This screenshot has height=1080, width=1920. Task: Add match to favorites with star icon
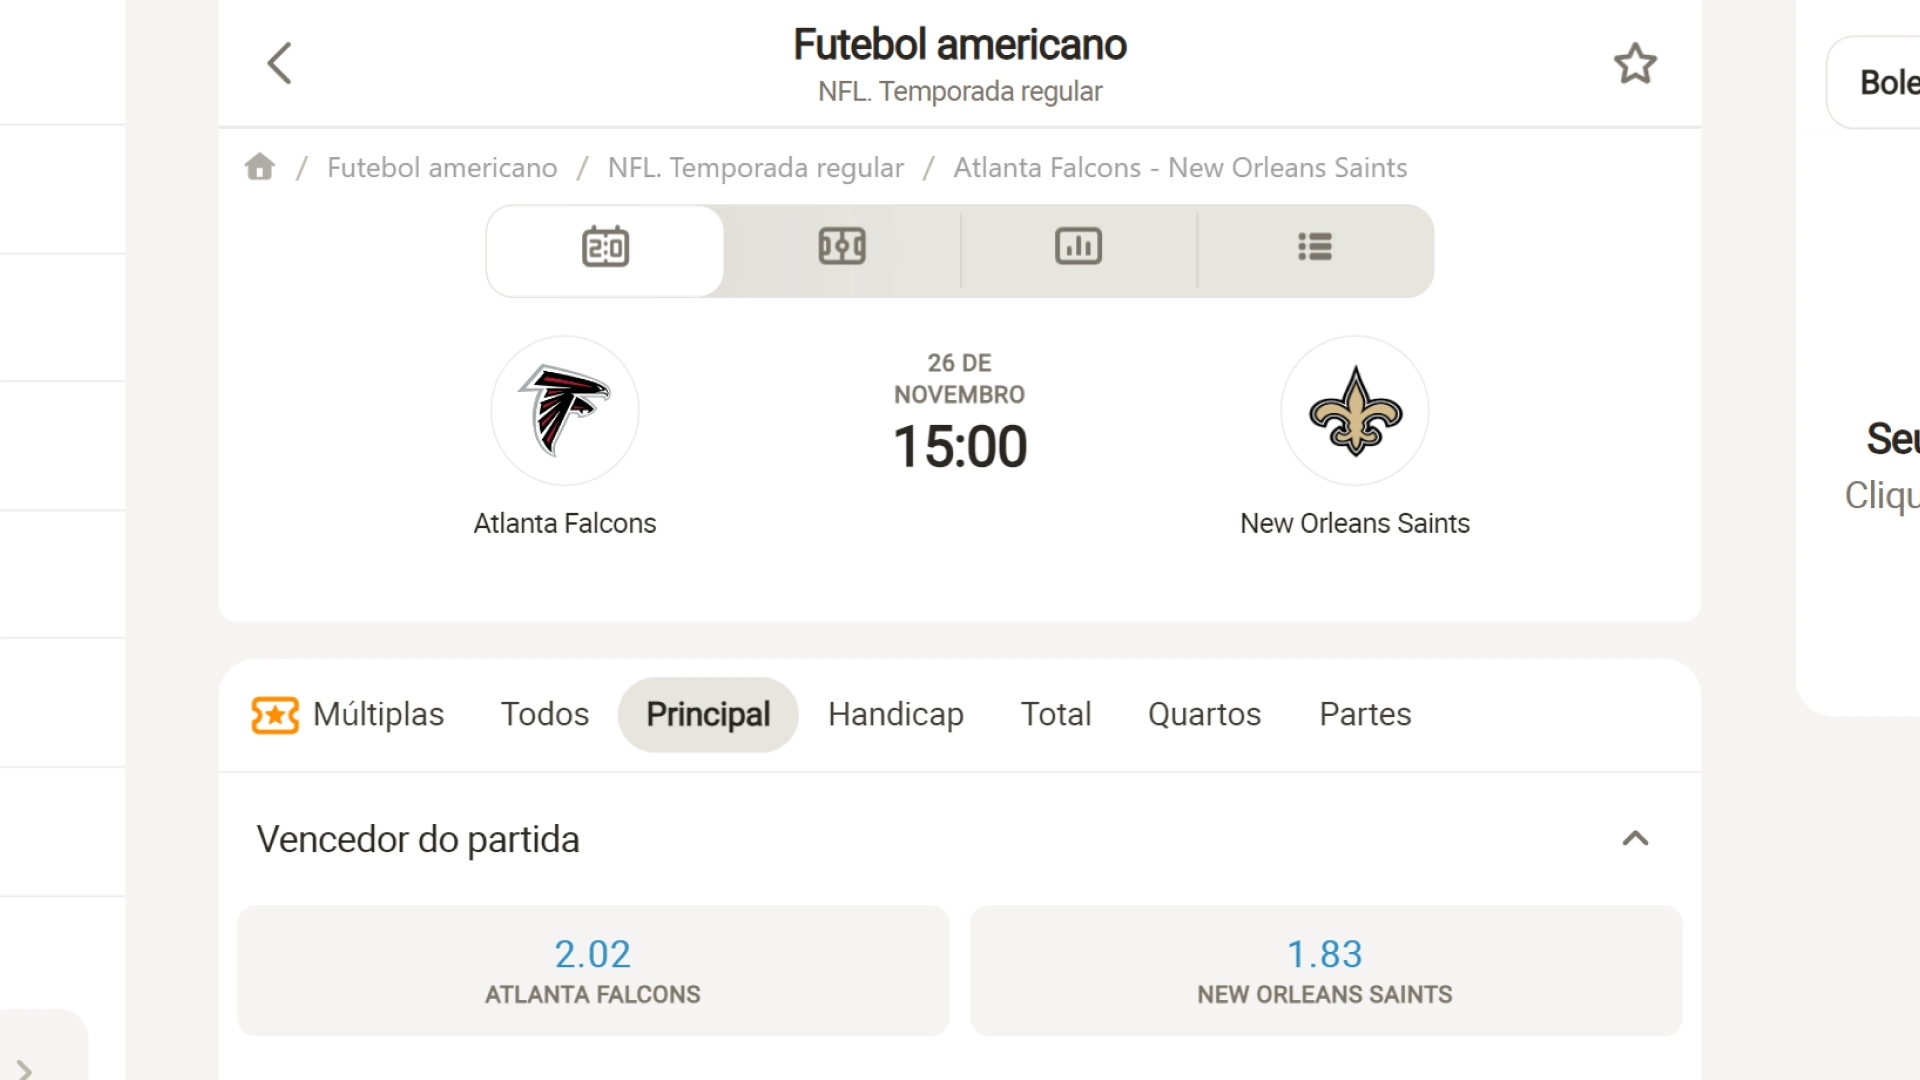click(x=1635, y=64)
